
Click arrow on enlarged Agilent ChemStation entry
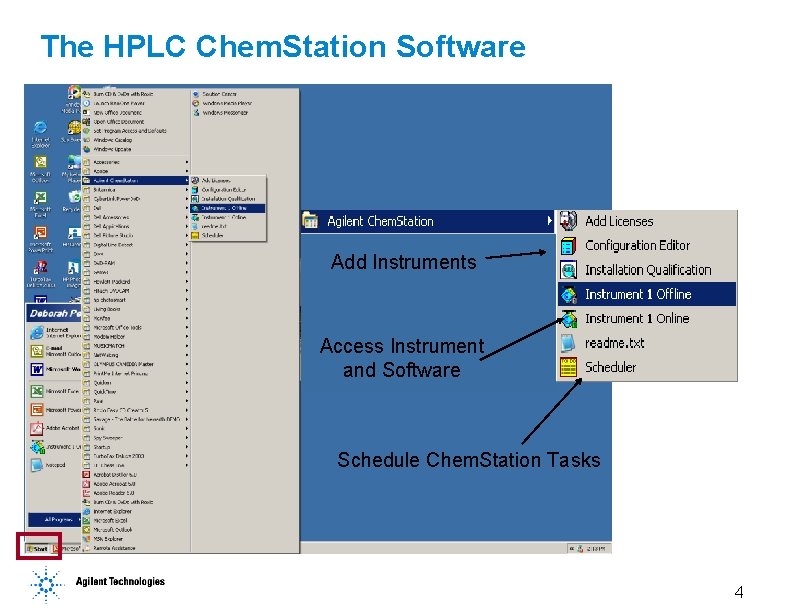coord(549,221)
